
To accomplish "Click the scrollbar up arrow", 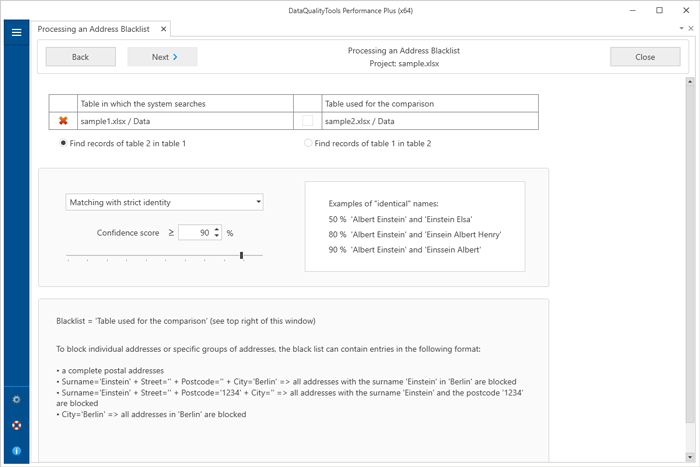I will point(690,82).
